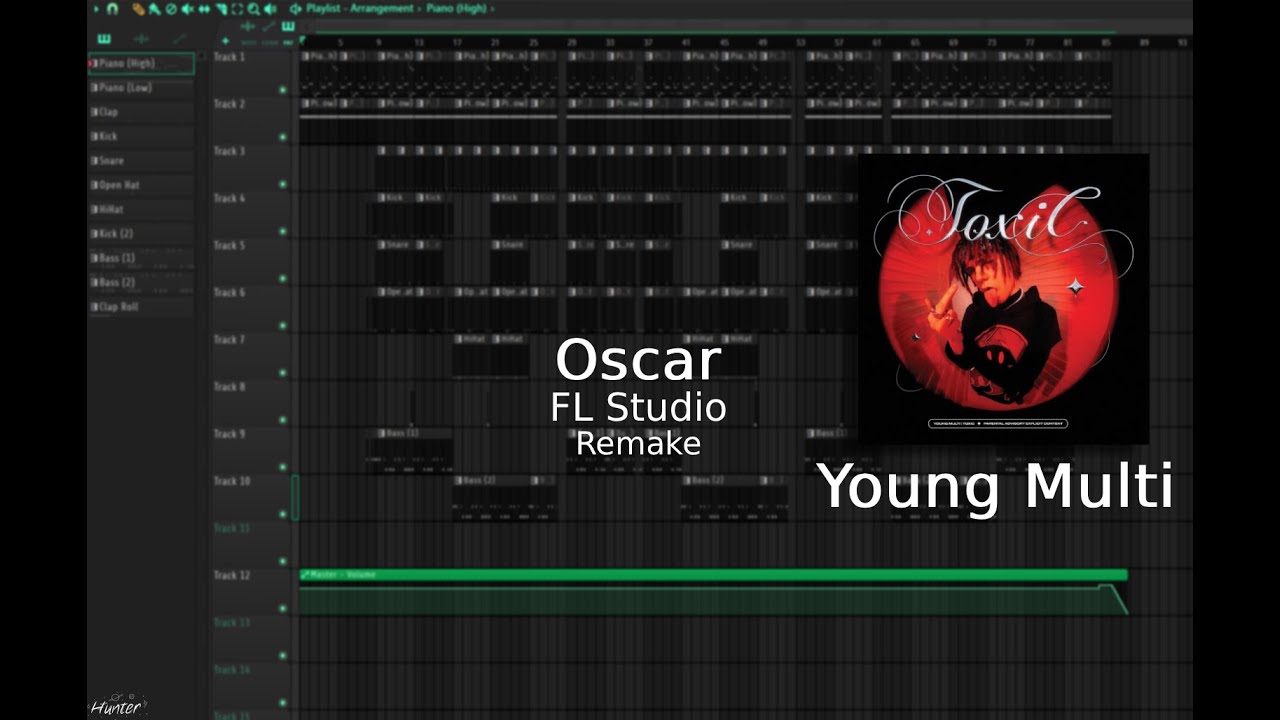Switch to pattern clip focus above tracks
The height and width of the screenshot is (720, 1280).
click(x=288, y=26)
